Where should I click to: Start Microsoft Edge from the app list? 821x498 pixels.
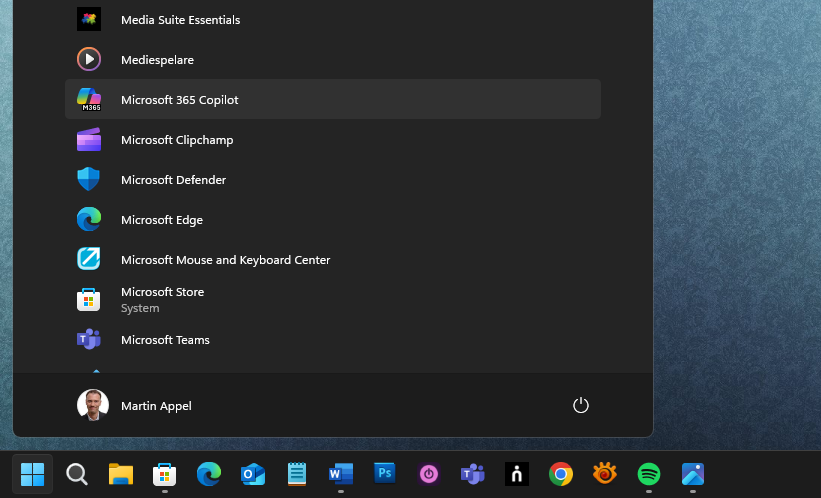tap(161, 220)
